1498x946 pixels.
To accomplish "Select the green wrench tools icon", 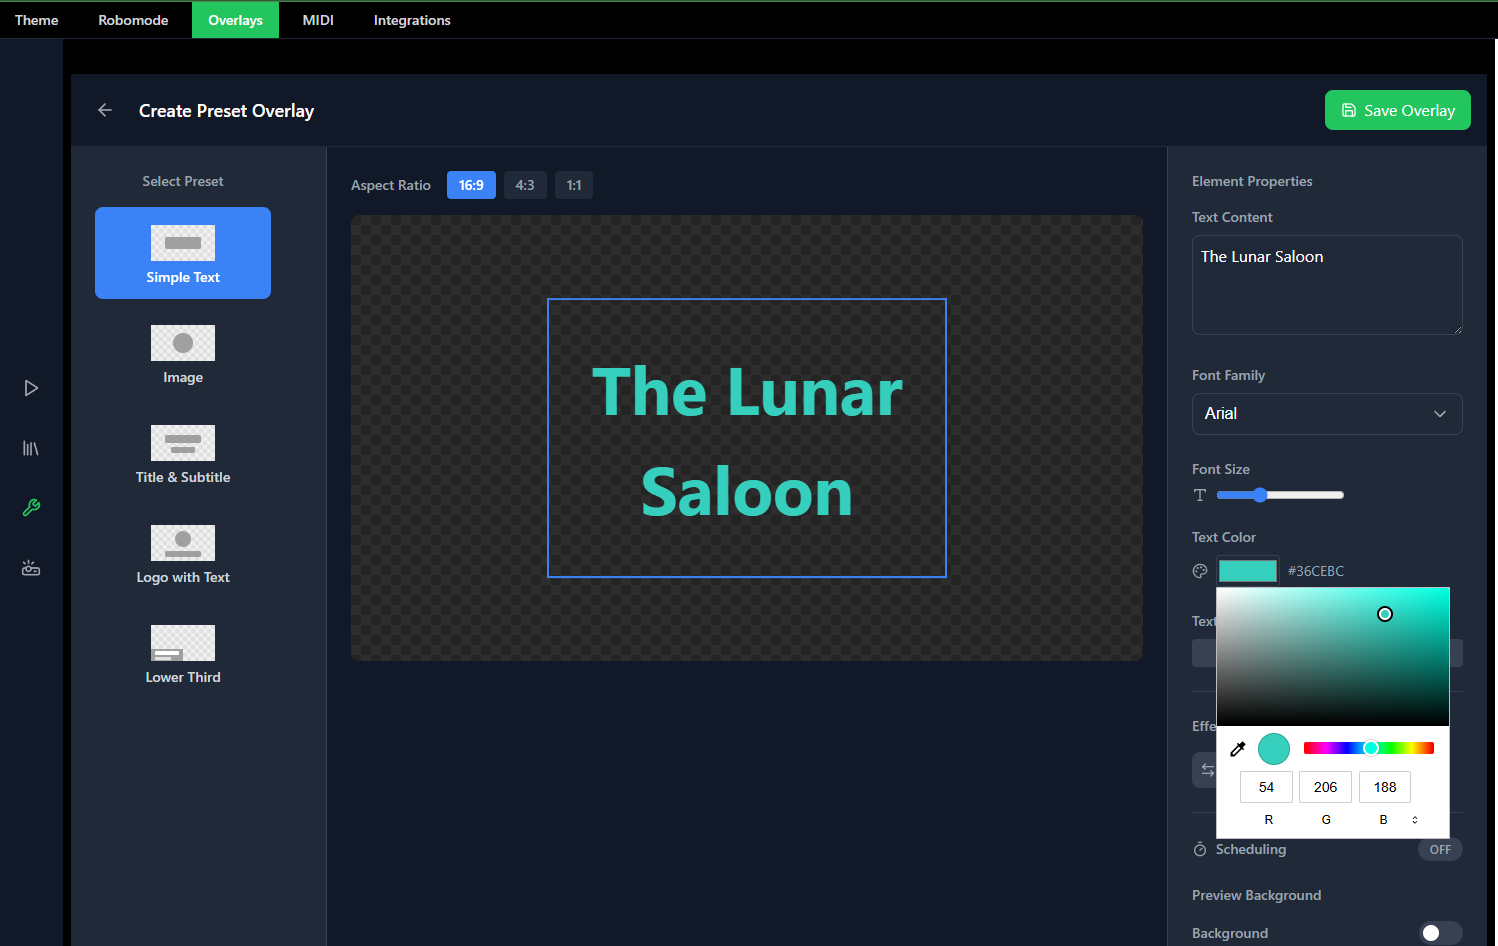I will (x=31, y=508).
